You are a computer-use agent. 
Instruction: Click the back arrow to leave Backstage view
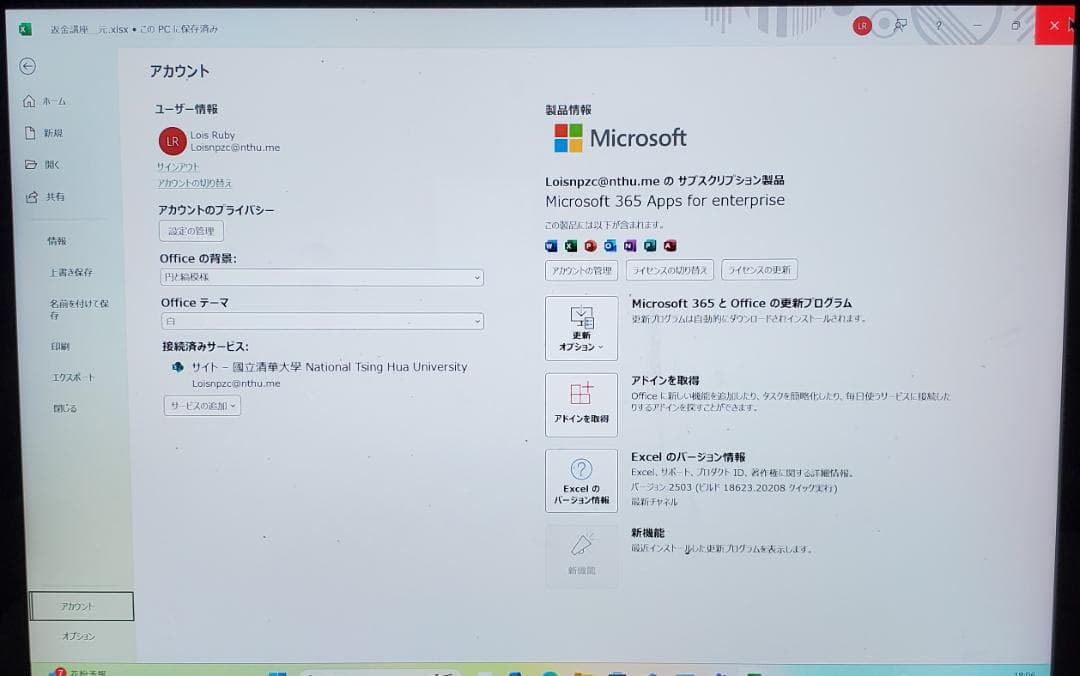tap(27, 66)
